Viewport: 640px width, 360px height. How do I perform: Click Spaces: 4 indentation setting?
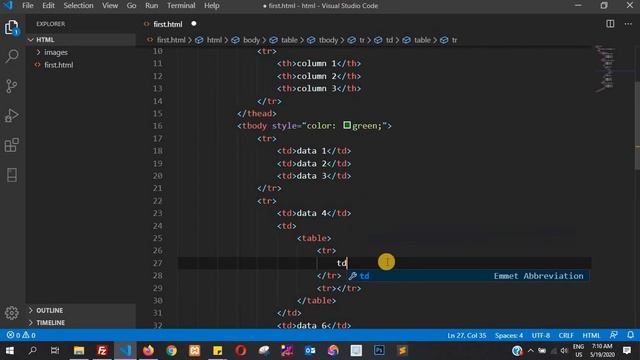click(x=509, y=336)
